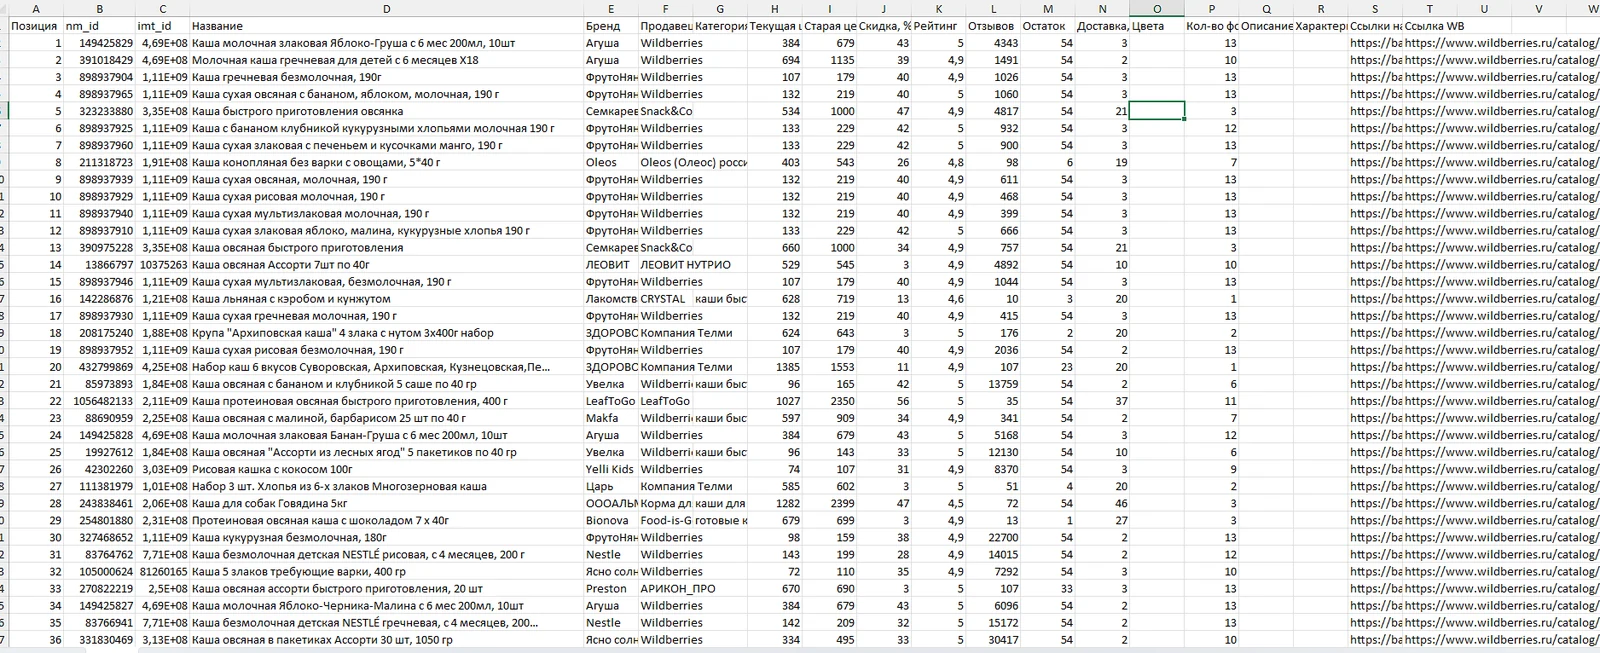This screenshot has height=653, width=1600.
Task: Select review count cell 30417
Action: (x=993, y=640)
